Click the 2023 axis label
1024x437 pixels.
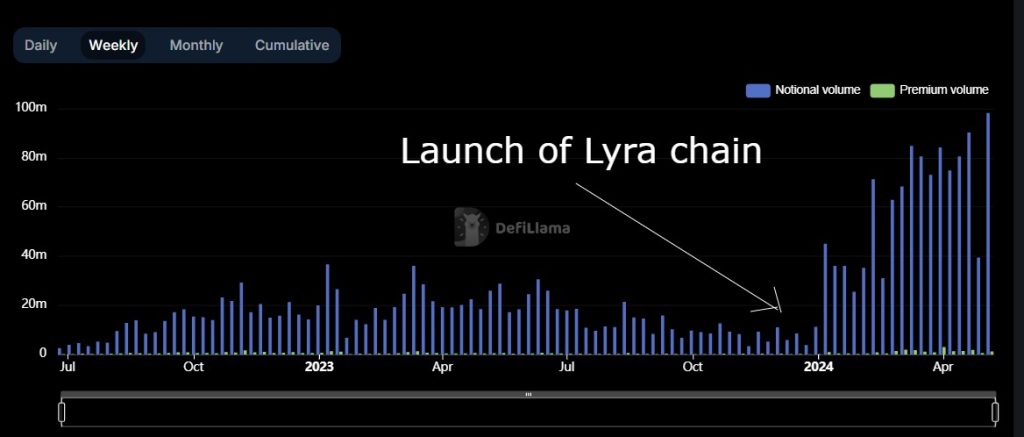point(319,367)
